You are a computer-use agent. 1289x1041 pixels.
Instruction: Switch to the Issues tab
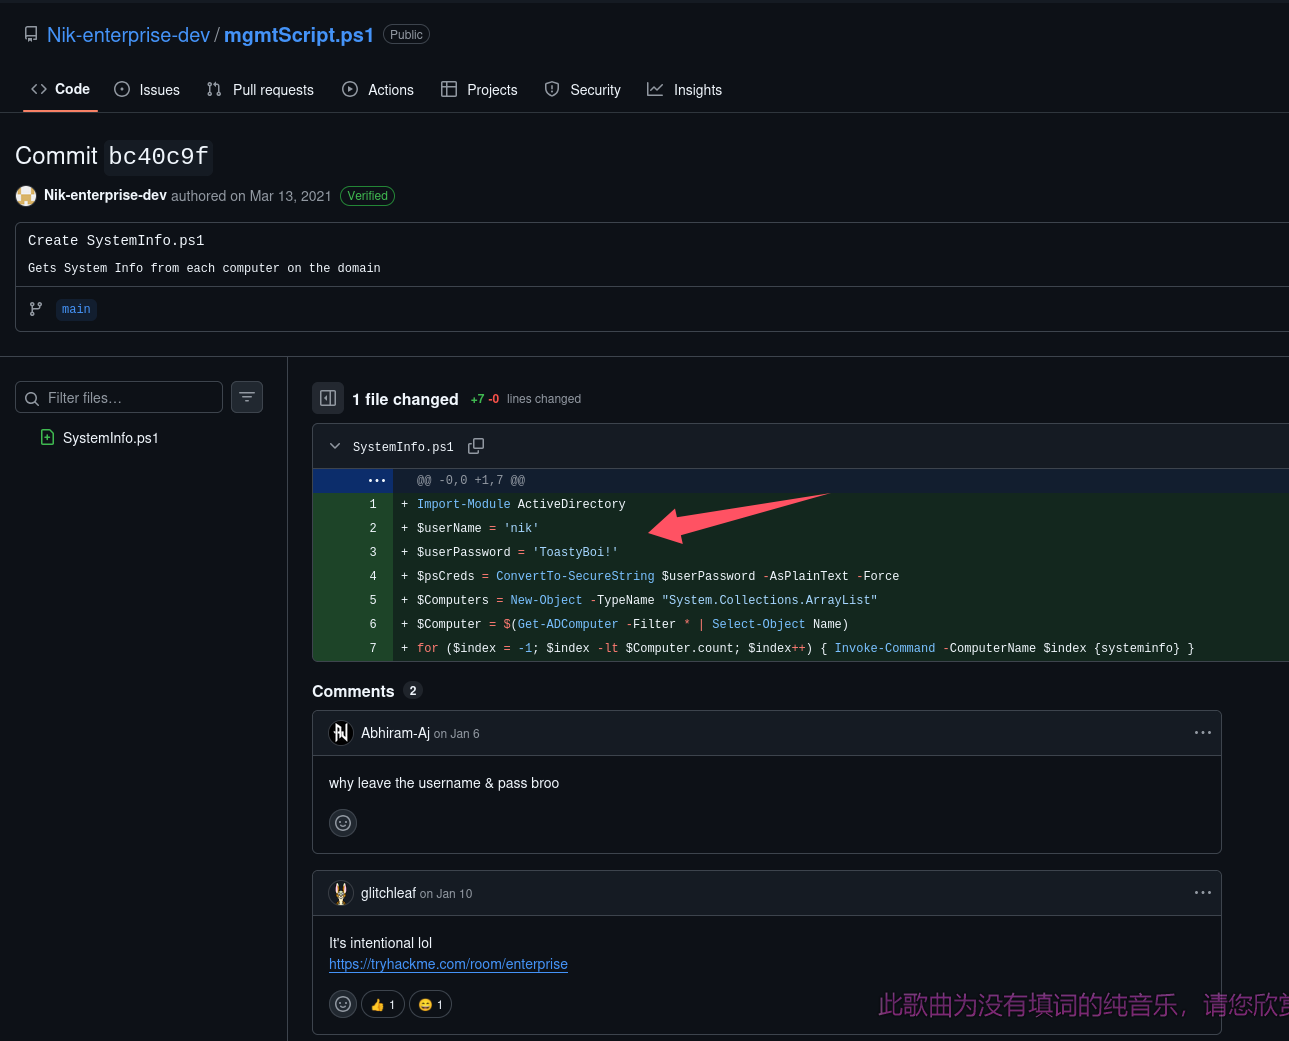pyautogui.click(x=147, y=90)
